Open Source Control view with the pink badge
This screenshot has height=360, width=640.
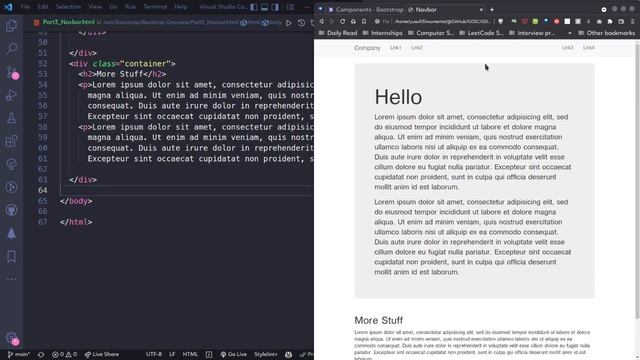click(x=11, y=72)
